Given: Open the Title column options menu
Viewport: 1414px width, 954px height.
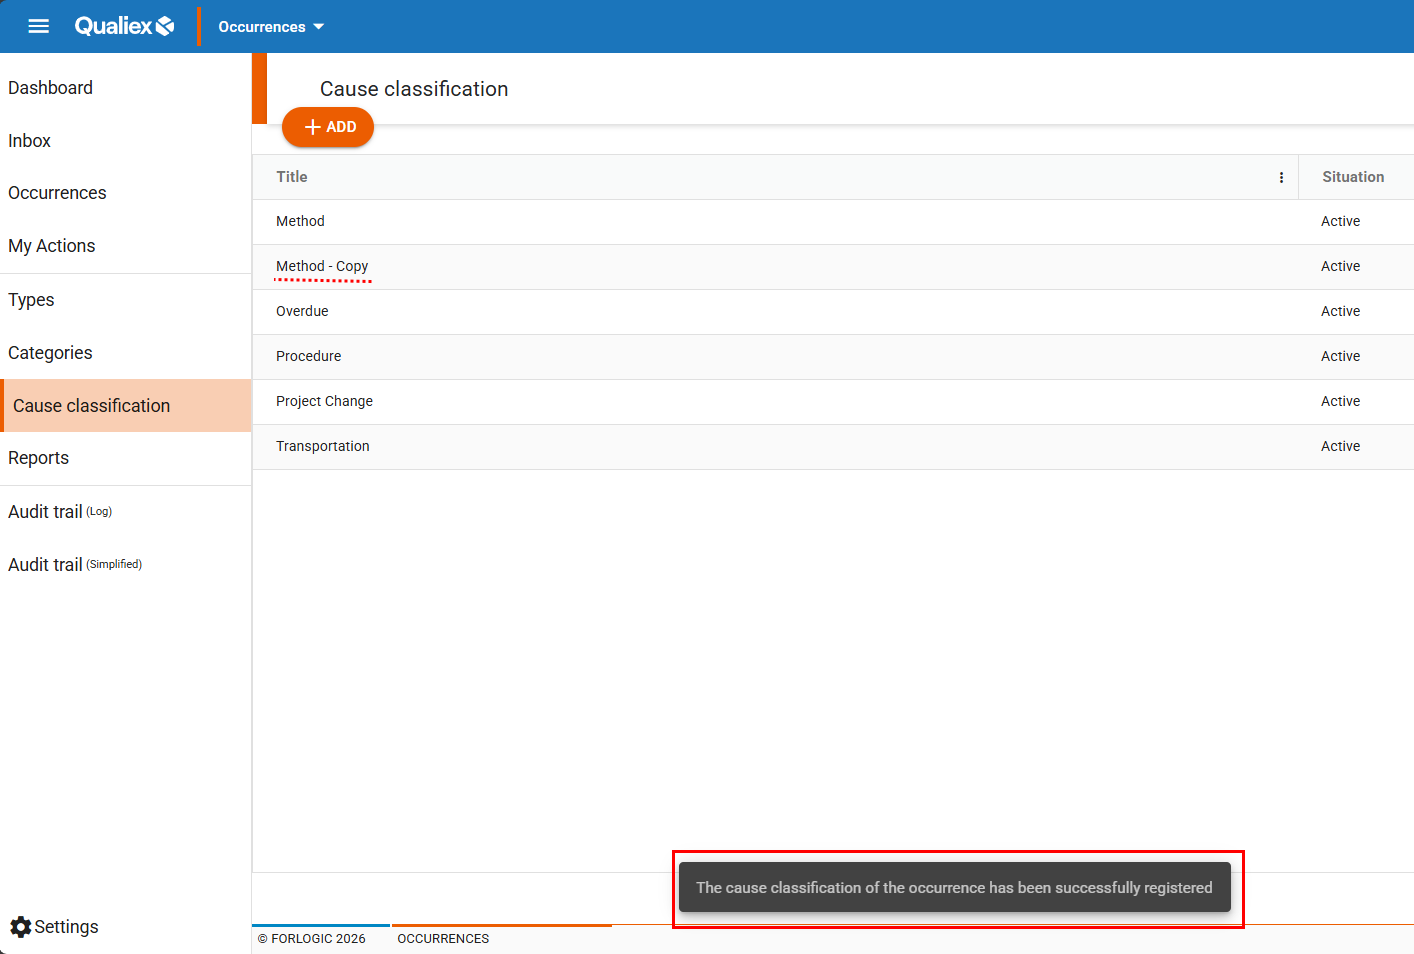Looking at the screenshot, I should point(1281,177).
